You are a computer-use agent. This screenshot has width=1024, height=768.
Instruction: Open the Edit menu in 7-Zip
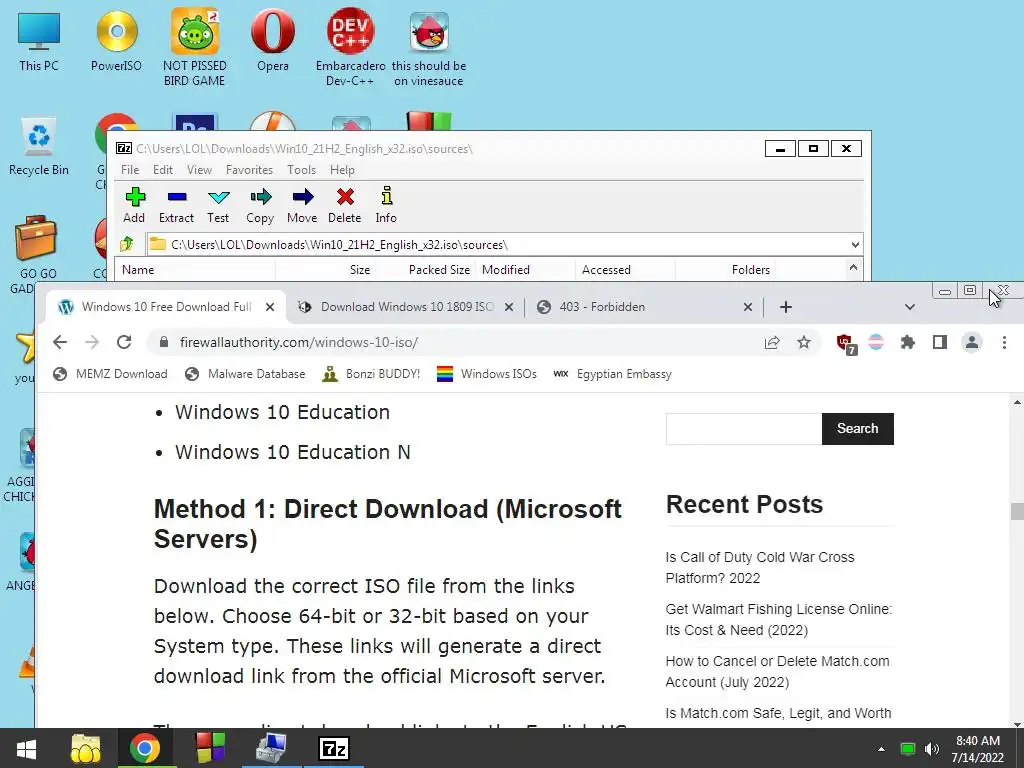163,170
